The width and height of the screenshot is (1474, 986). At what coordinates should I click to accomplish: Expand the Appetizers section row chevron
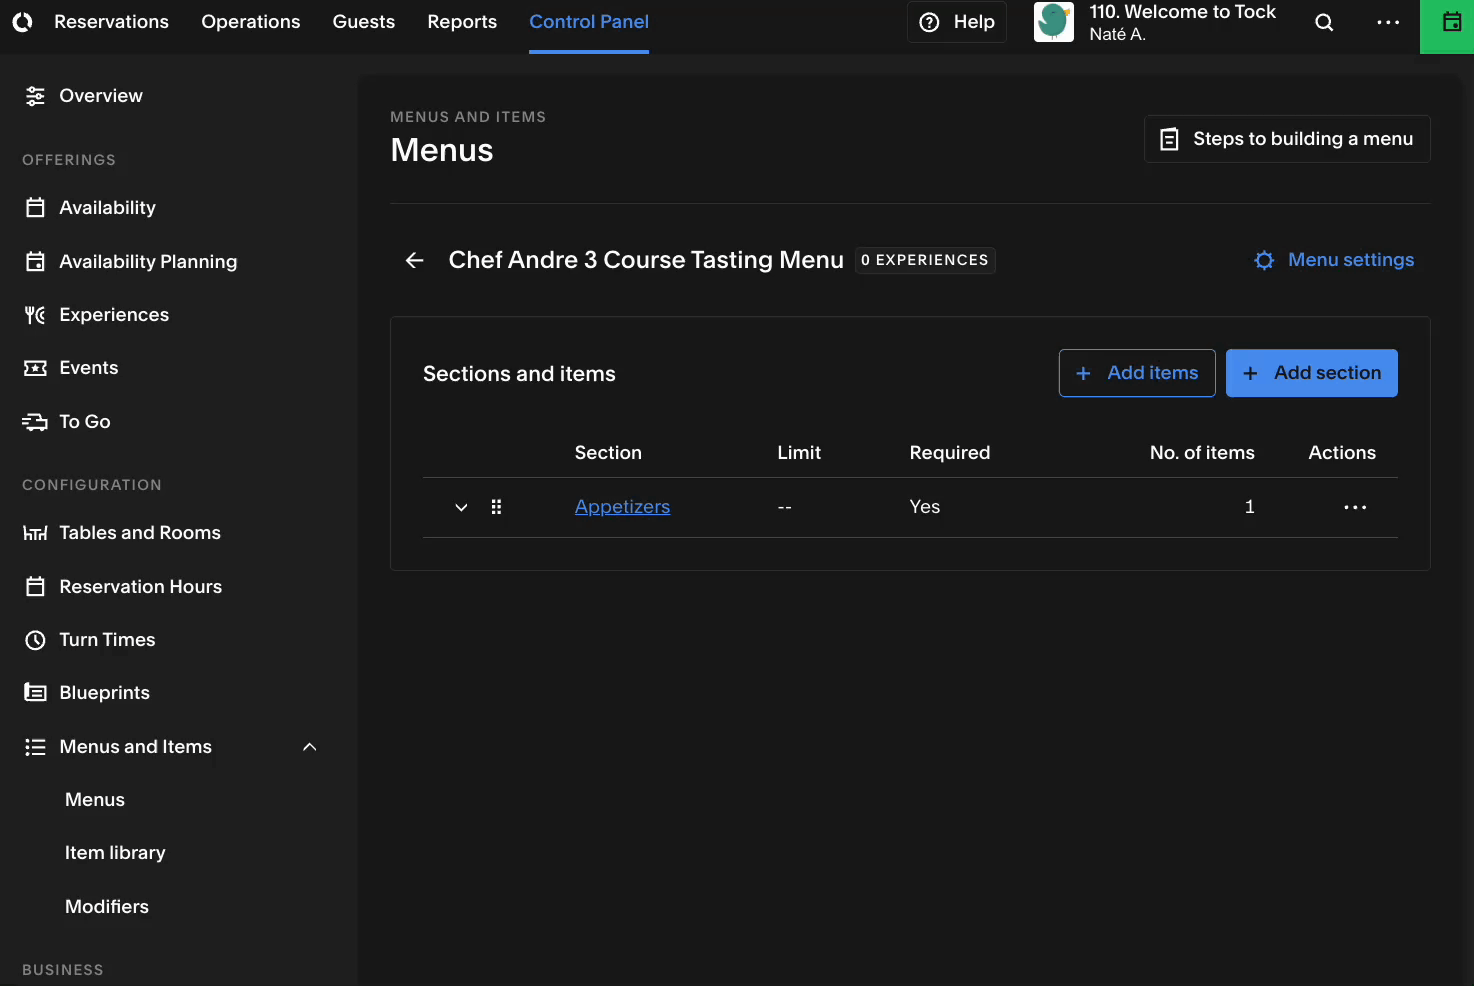461,507
